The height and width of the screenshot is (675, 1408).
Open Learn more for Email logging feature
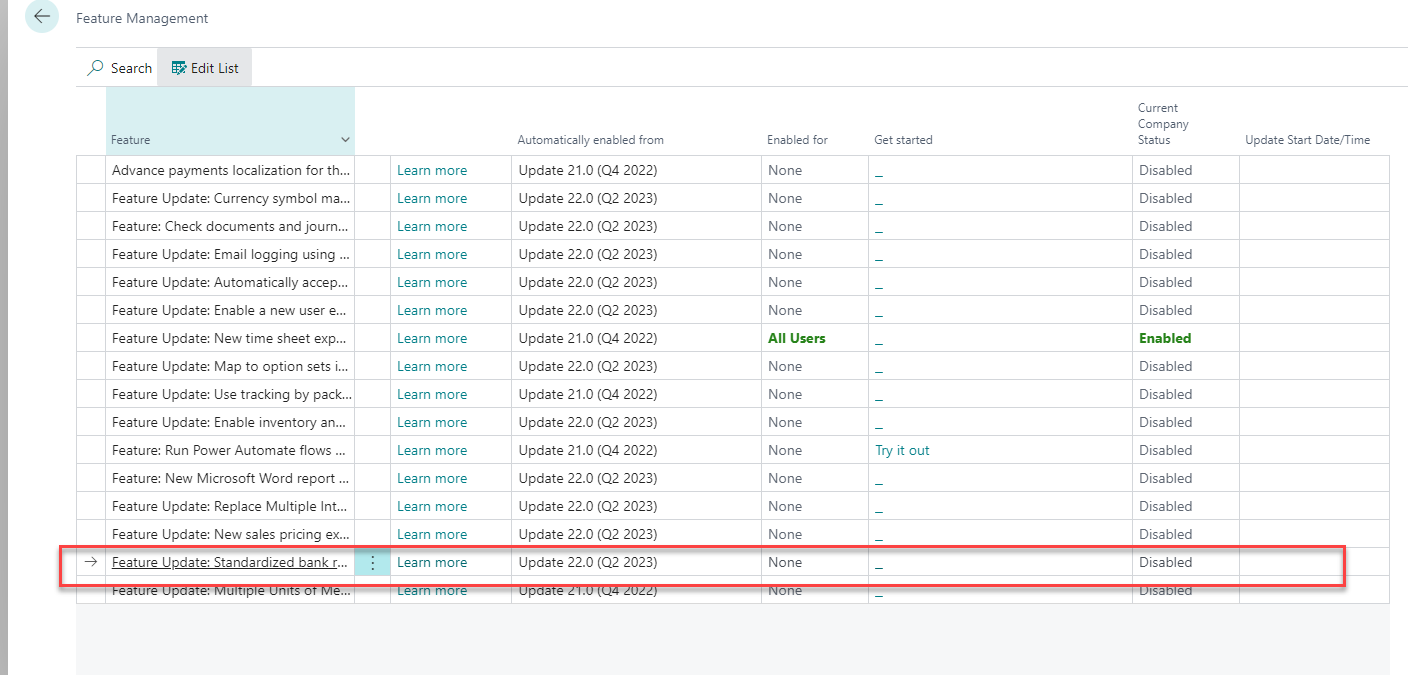click(x=432, y=254)
